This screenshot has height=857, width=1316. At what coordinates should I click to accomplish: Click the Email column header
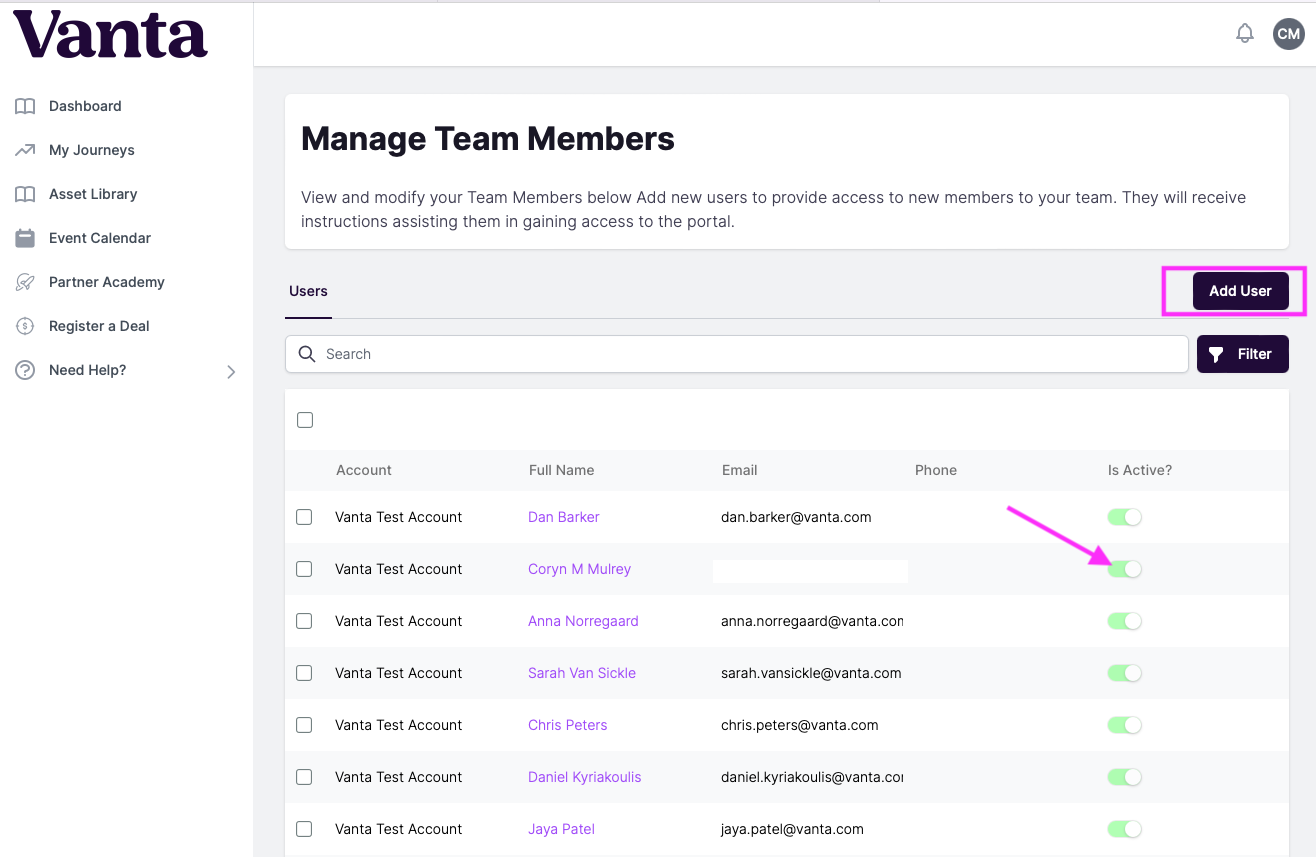(740, 470)
